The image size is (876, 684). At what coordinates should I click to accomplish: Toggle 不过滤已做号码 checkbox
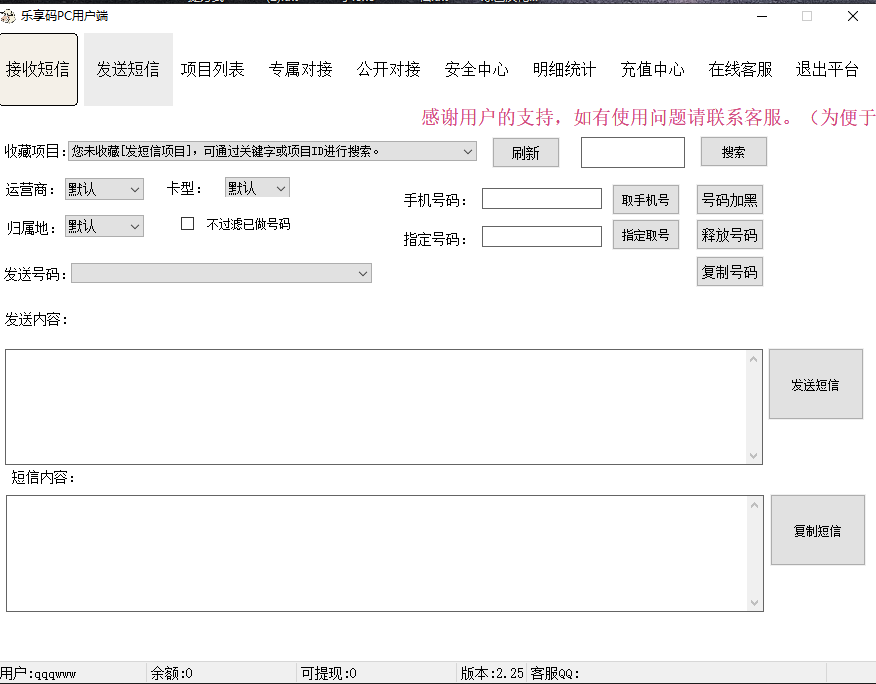[188, 224]
